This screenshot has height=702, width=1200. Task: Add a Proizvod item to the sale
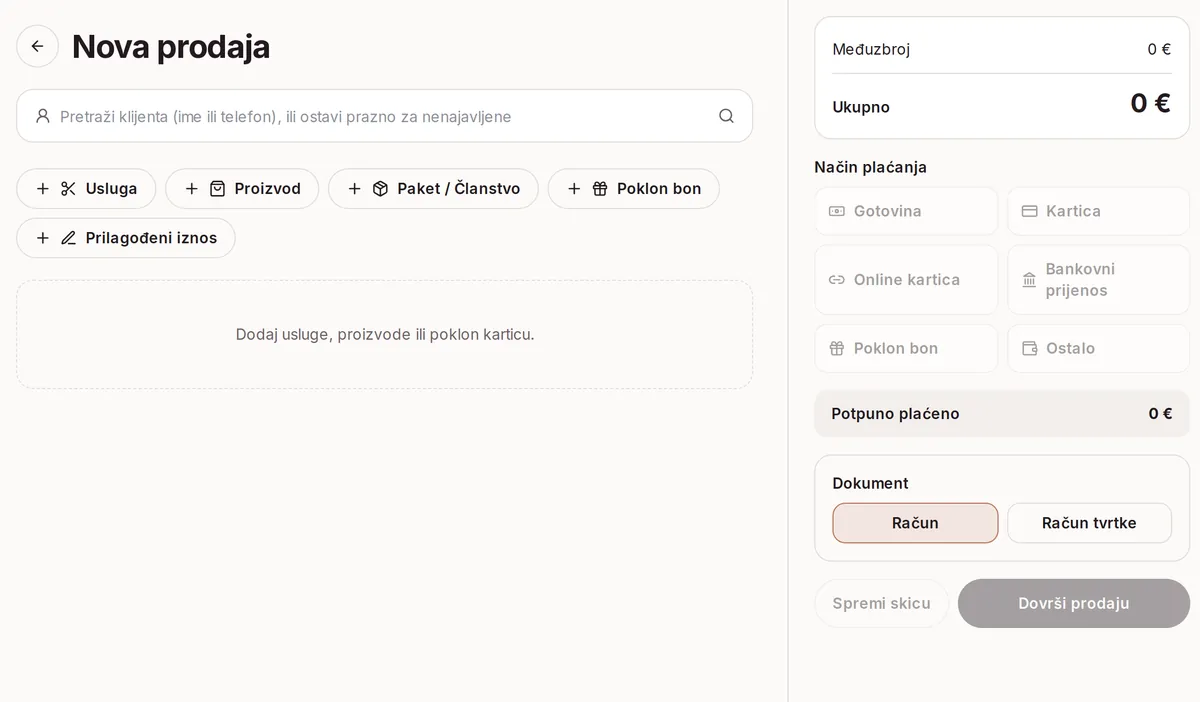point(242,188)
